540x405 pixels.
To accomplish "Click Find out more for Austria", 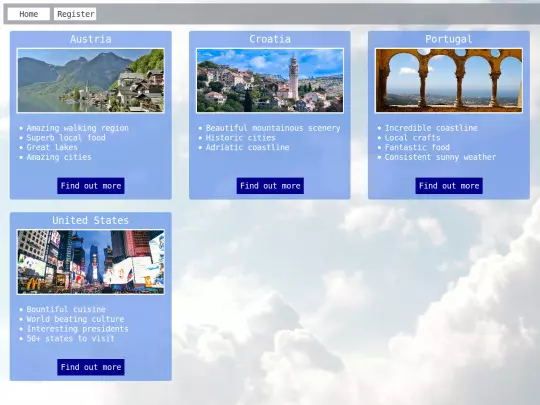I will tap(91, 186).
